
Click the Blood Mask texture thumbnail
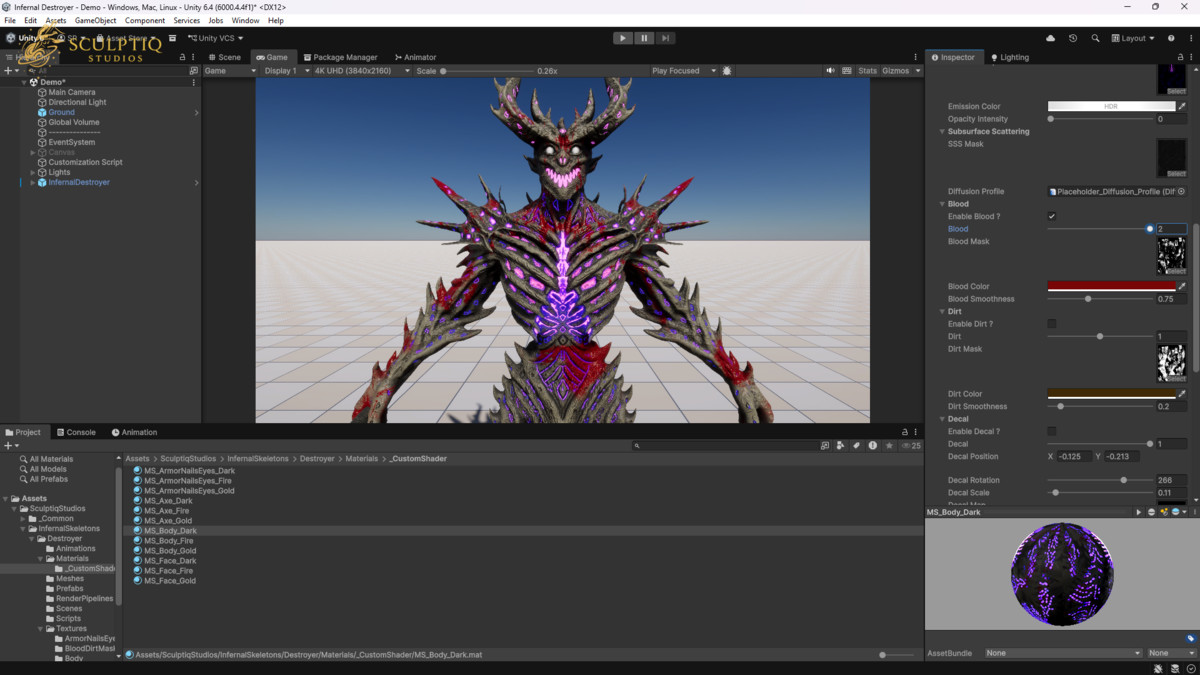(x=1171, y=256)
